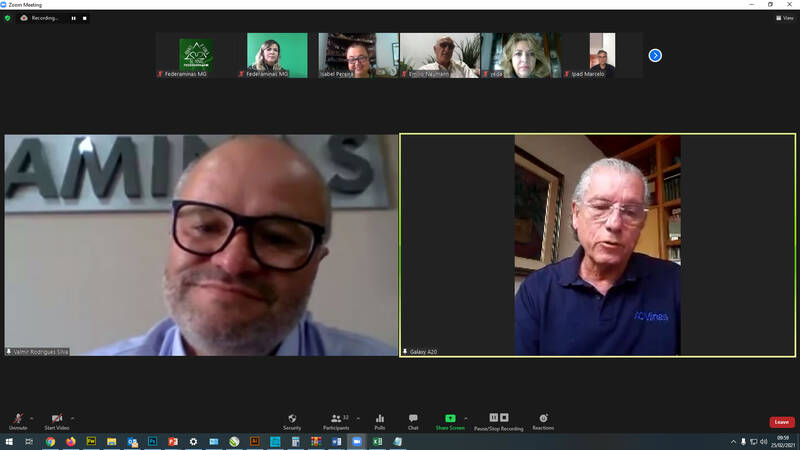Pause recording from the top-left indicator
Screen dimensions: 800x450
(x=73, y=18)
